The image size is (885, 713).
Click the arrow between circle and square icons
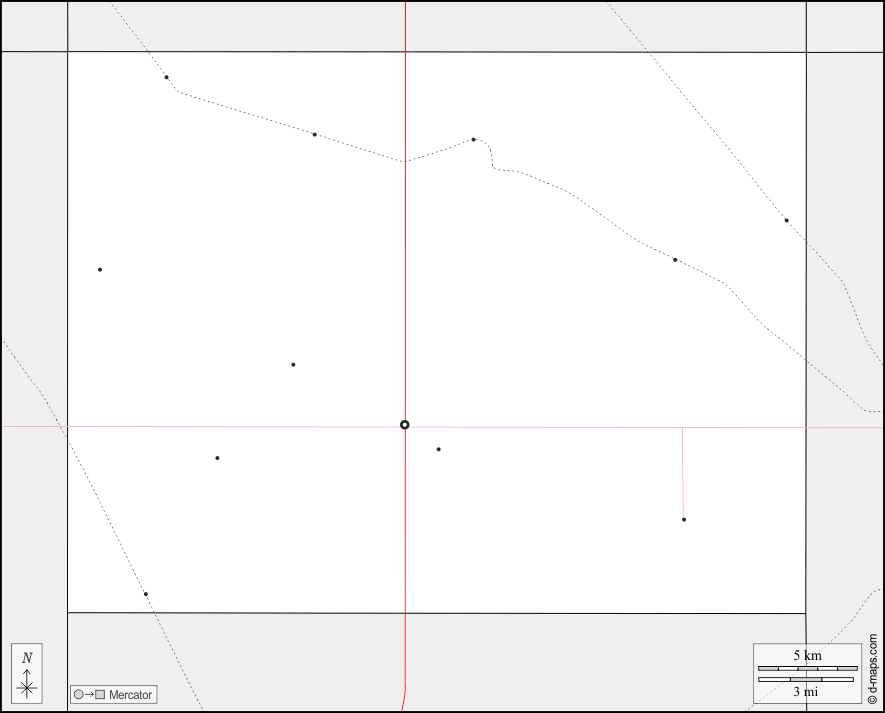tap(89, 695)
